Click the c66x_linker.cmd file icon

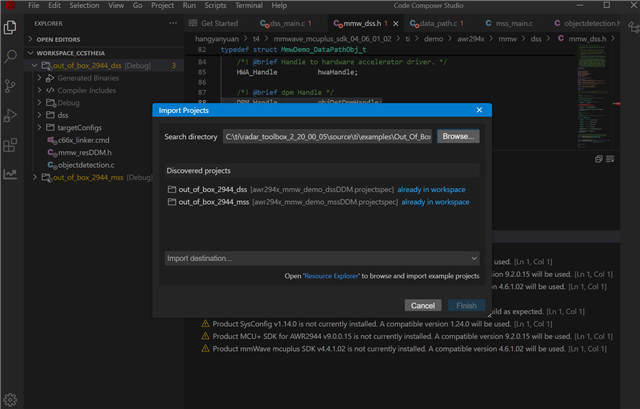(x=52, y=140)
